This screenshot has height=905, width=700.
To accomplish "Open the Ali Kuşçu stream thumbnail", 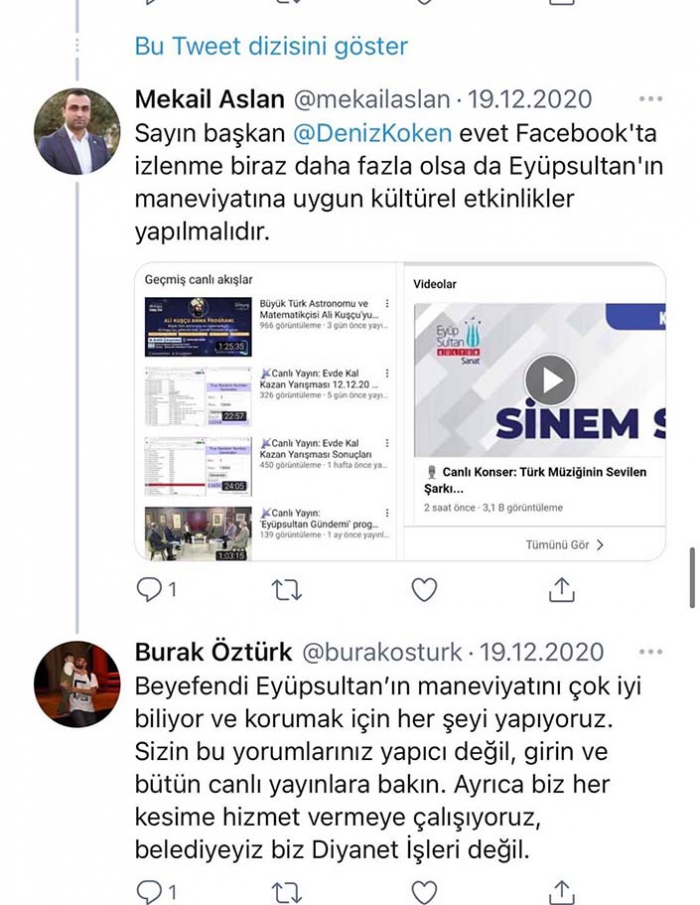I will pyautogui.click(x=198, y=327).
